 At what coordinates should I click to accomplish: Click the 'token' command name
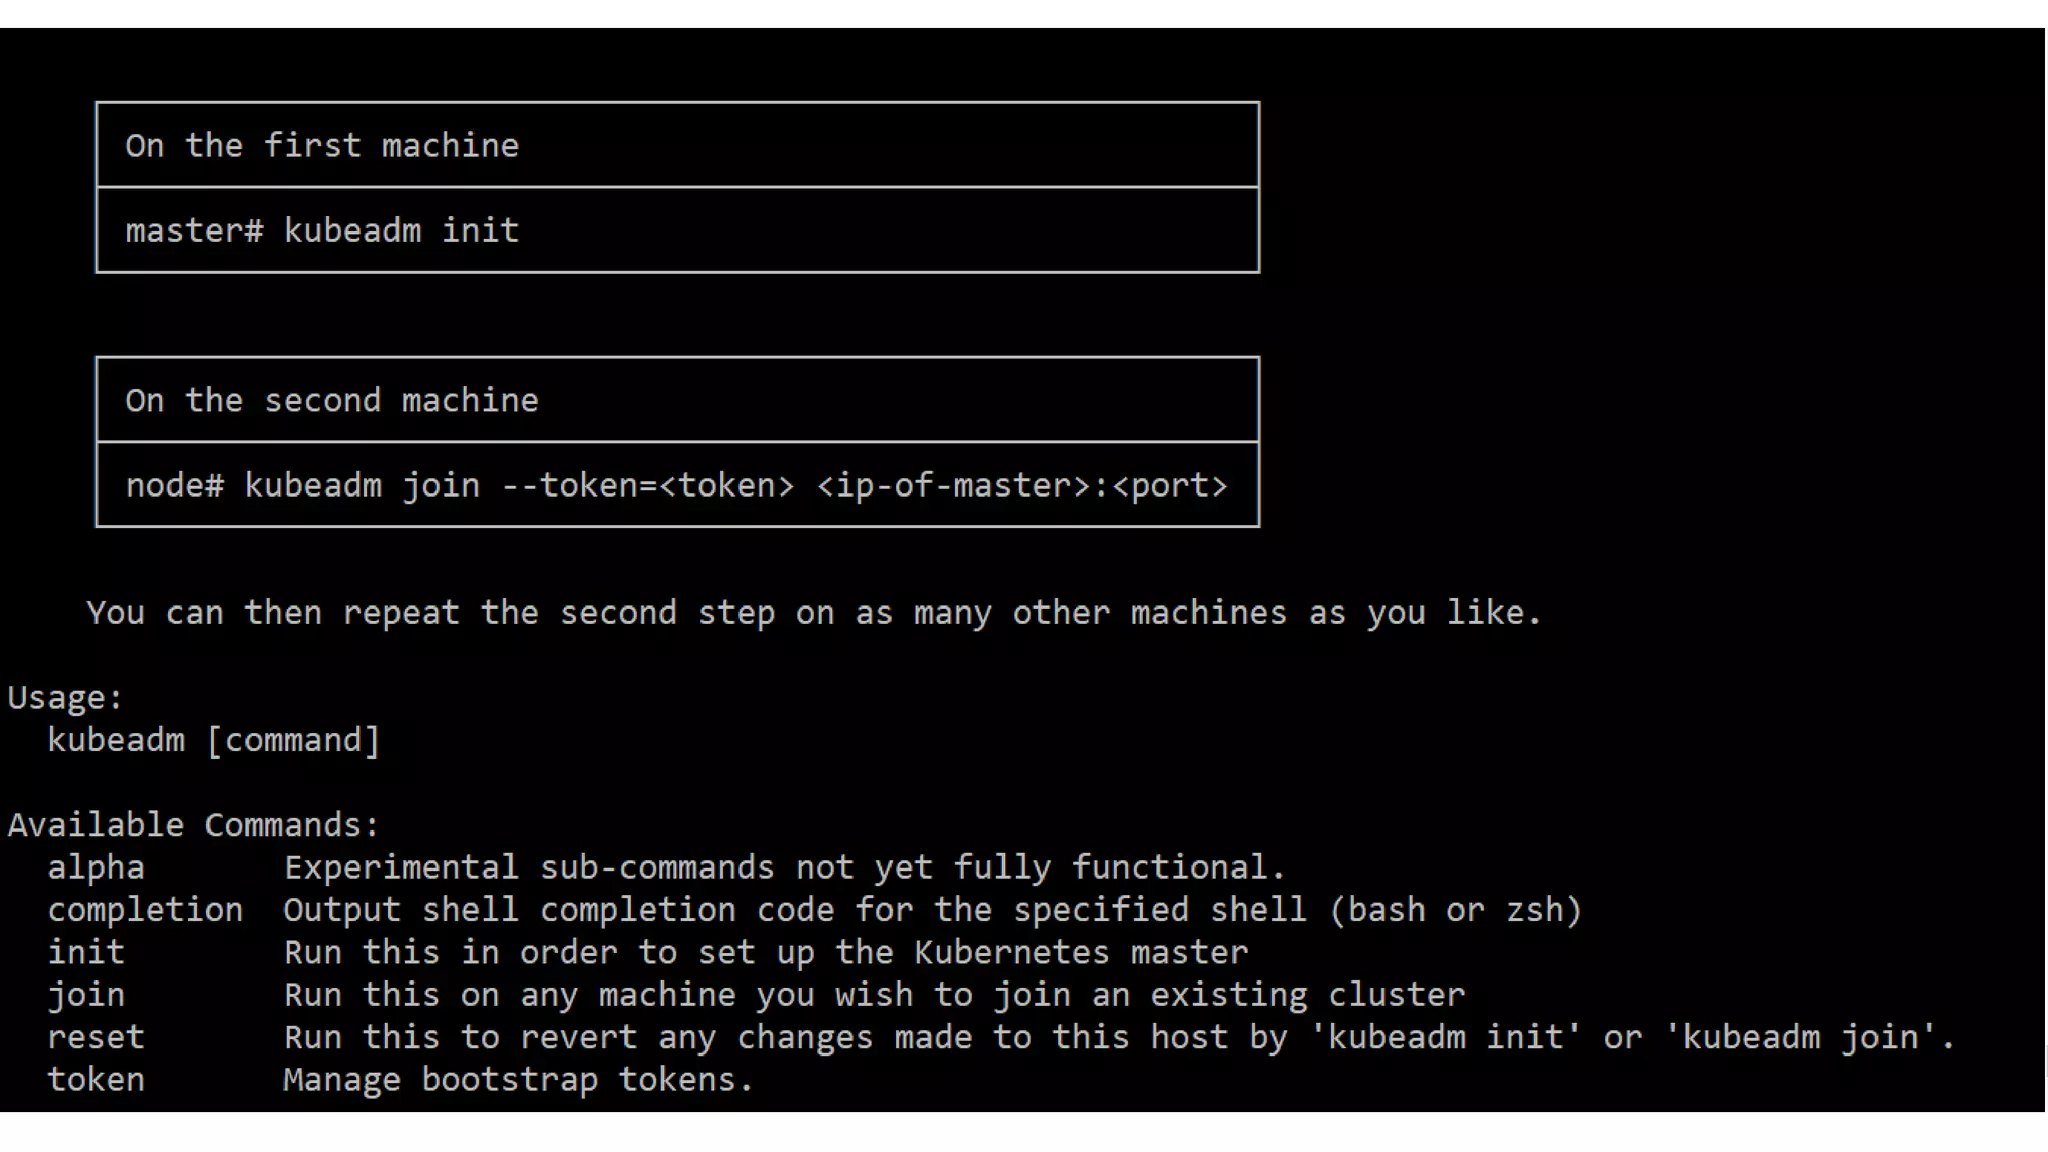(x=96, y=1081)
